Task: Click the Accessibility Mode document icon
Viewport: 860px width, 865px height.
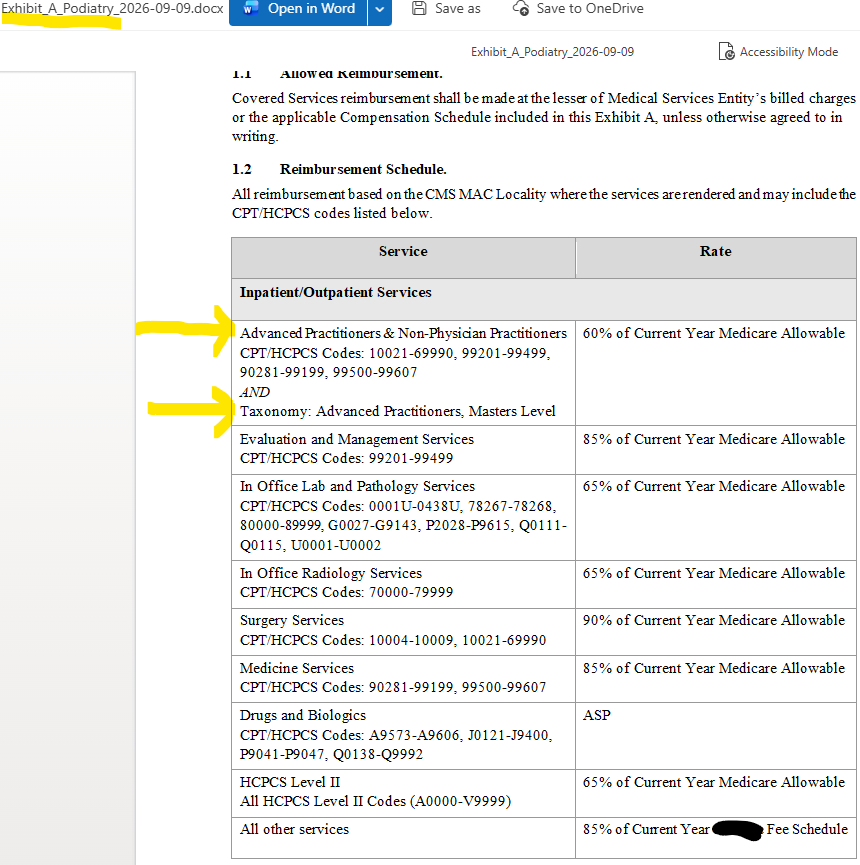Action: 727,51
